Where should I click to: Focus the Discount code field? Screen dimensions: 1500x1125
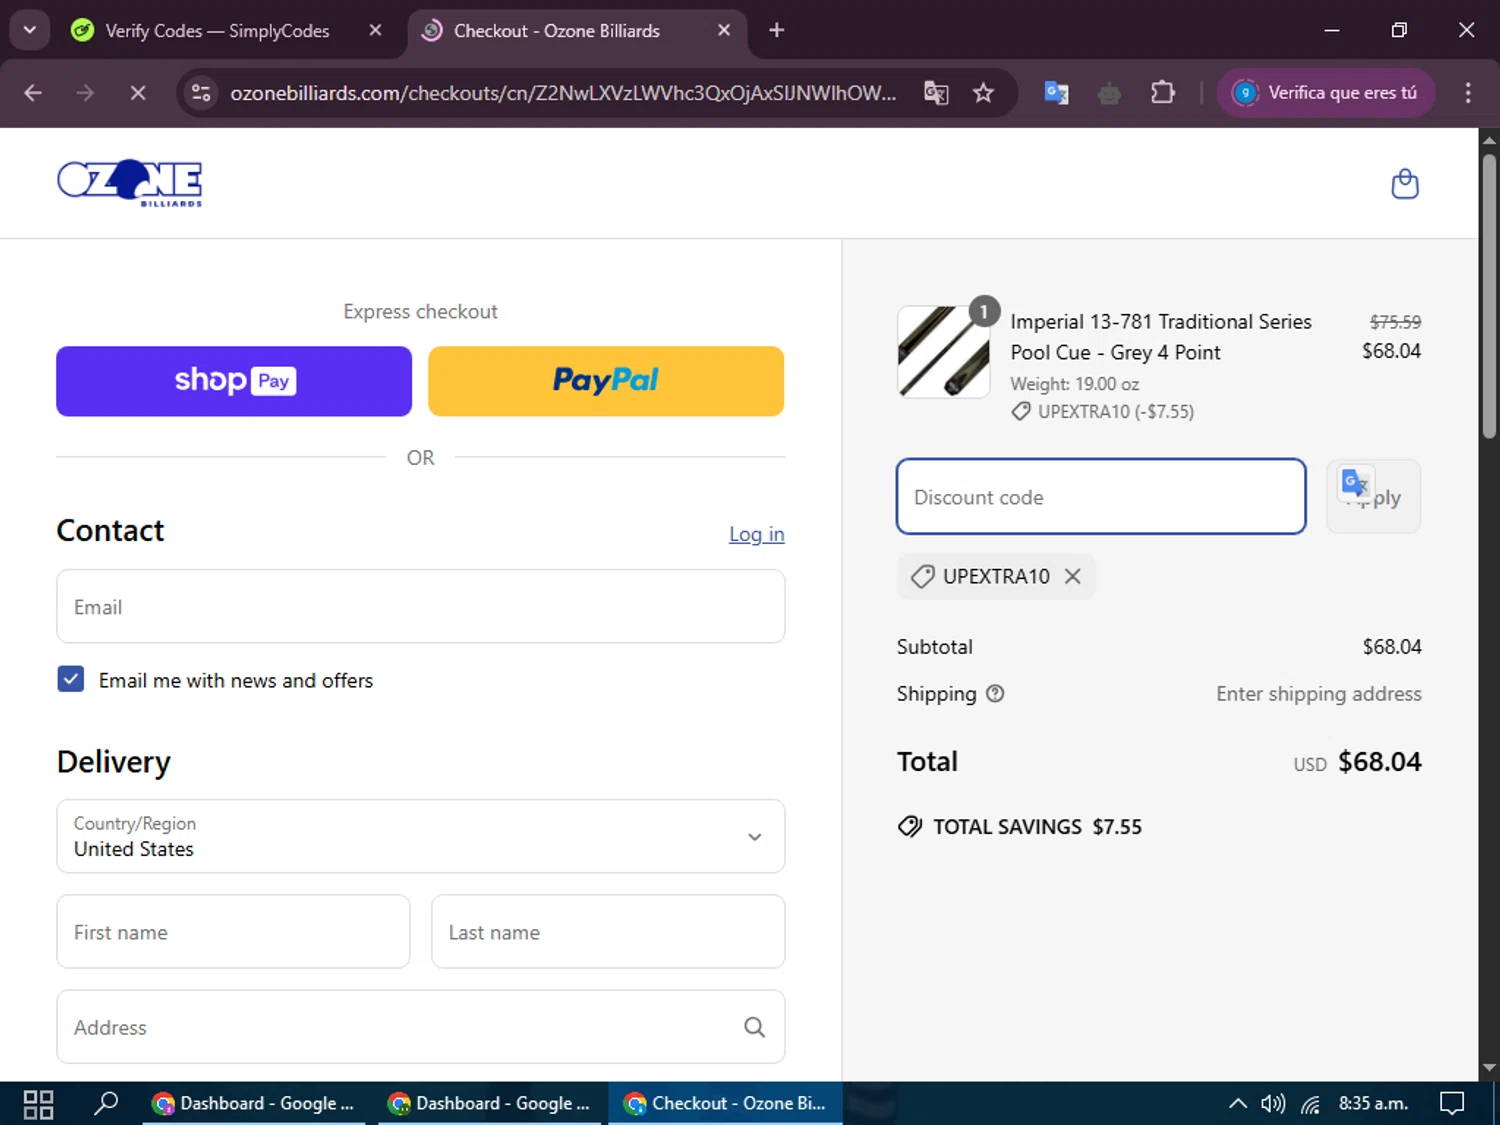tap(1101, 497)
